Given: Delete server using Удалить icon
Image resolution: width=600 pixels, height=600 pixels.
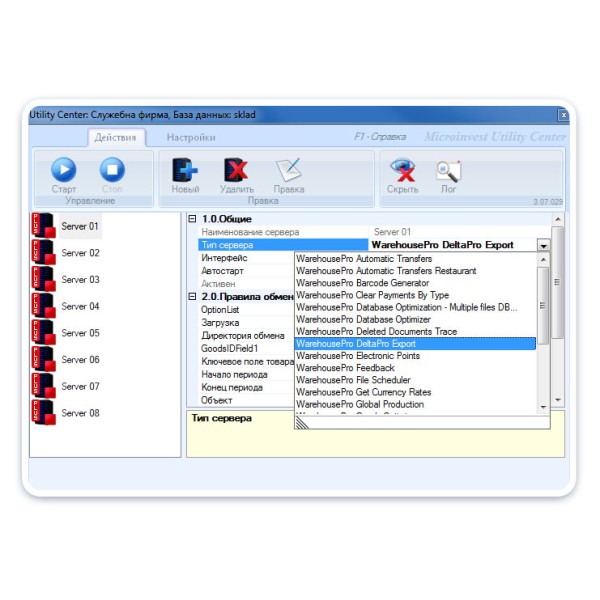Looking at the screenshot, I should pos(236,170).
